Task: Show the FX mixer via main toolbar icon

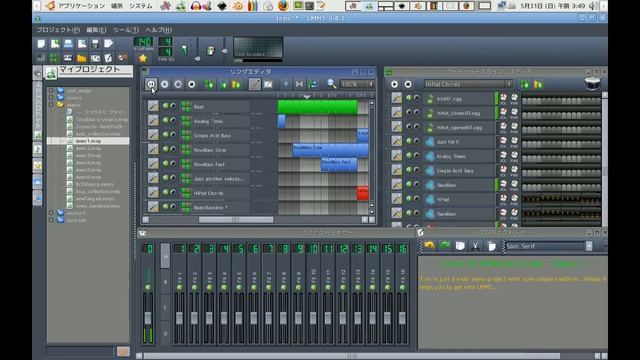Action: (x=95, y=58)
